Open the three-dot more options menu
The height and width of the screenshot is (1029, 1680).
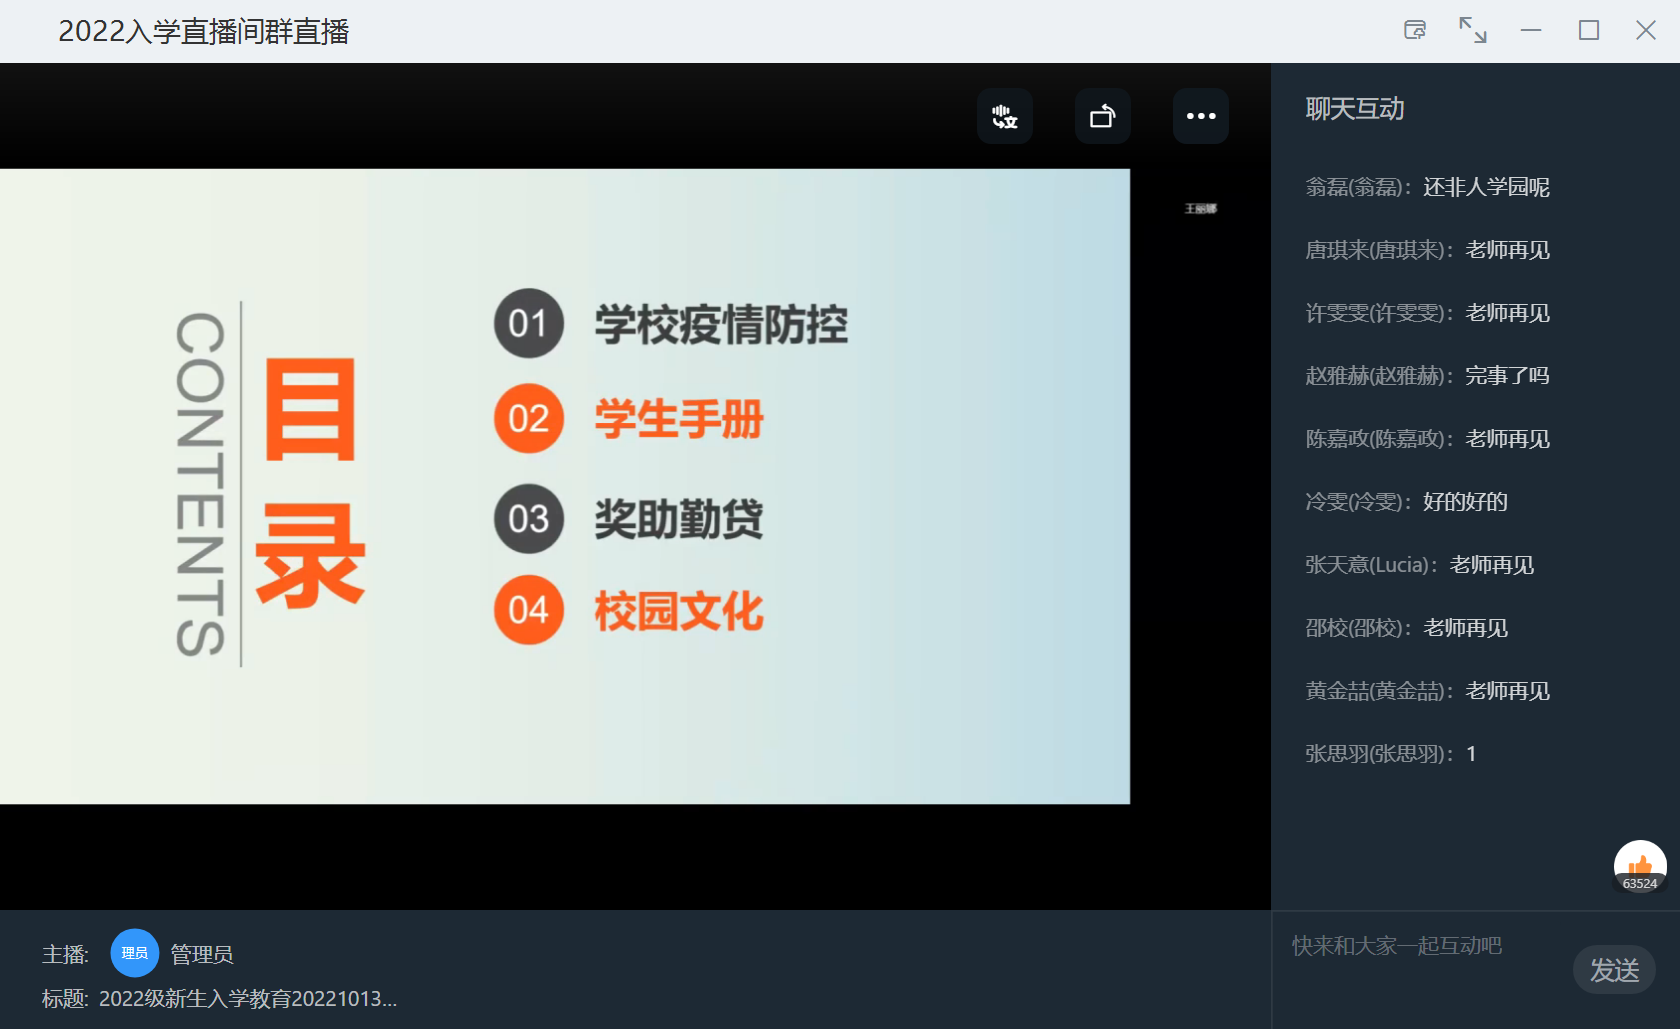[x=1200, y=116]
